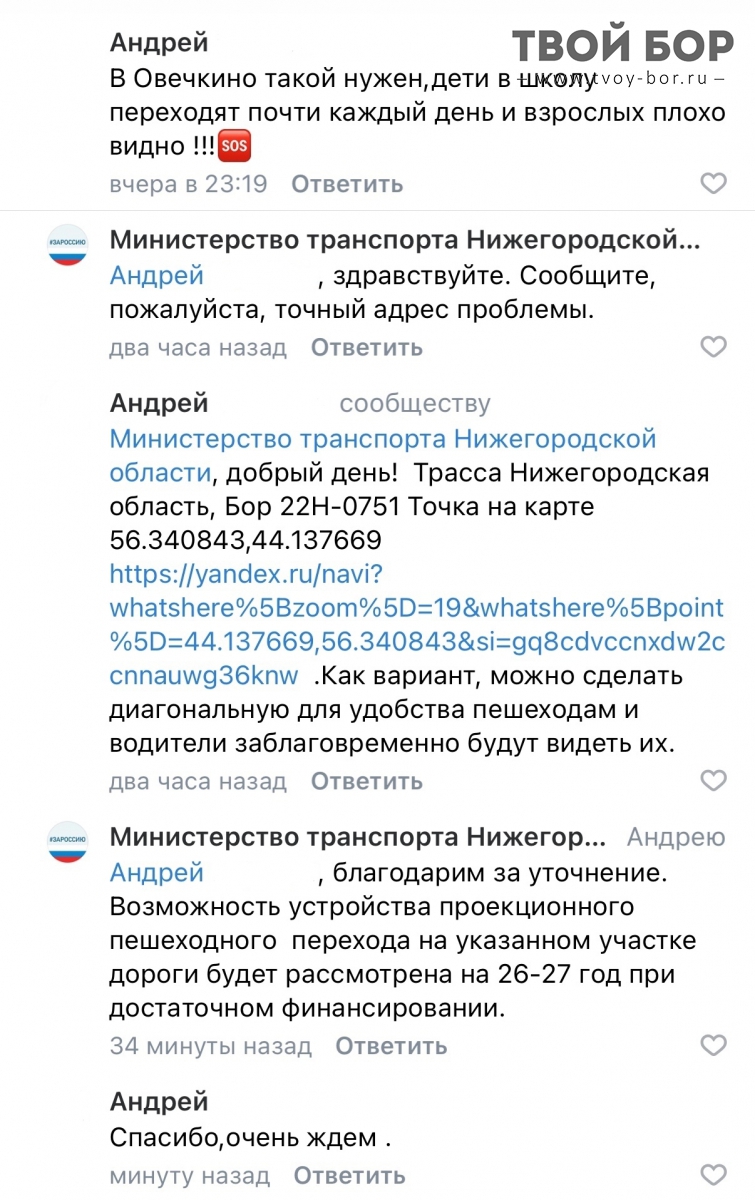755x1200 pixels.
Task: Like Андрей's comment containing the Yandex link
Action: (713, 781)
